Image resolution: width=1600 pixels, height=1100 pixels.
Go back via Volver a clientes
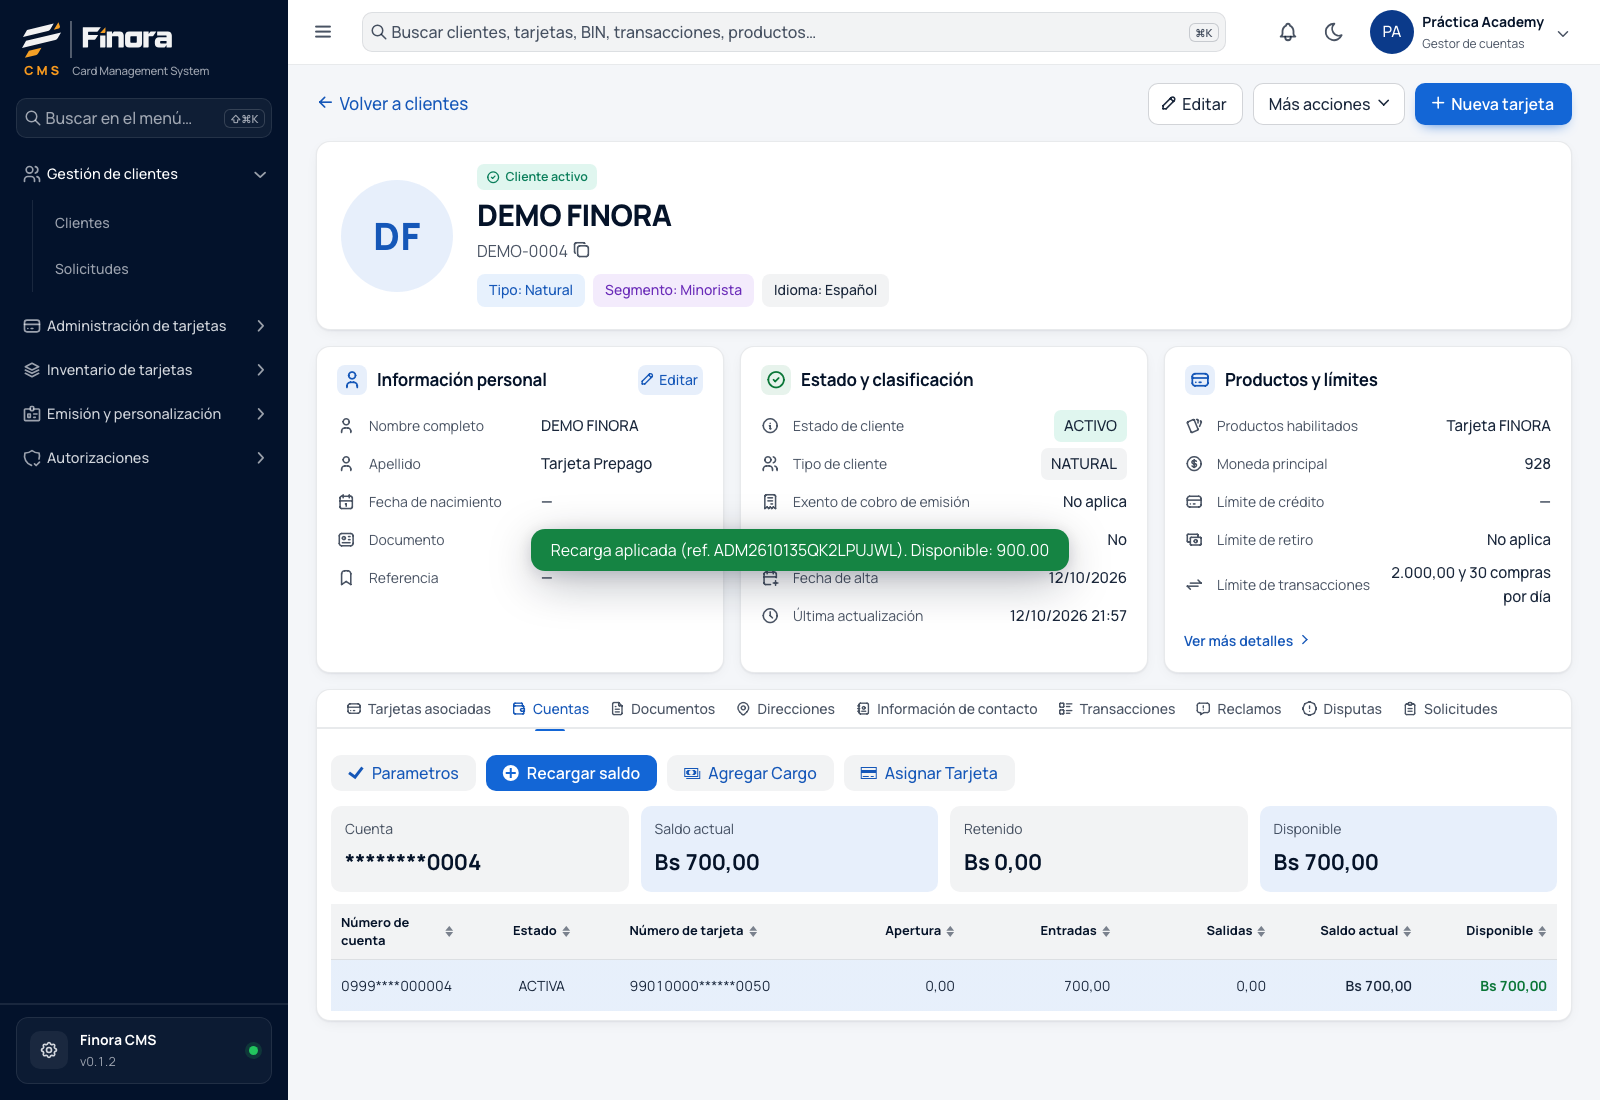coord(393,104)
